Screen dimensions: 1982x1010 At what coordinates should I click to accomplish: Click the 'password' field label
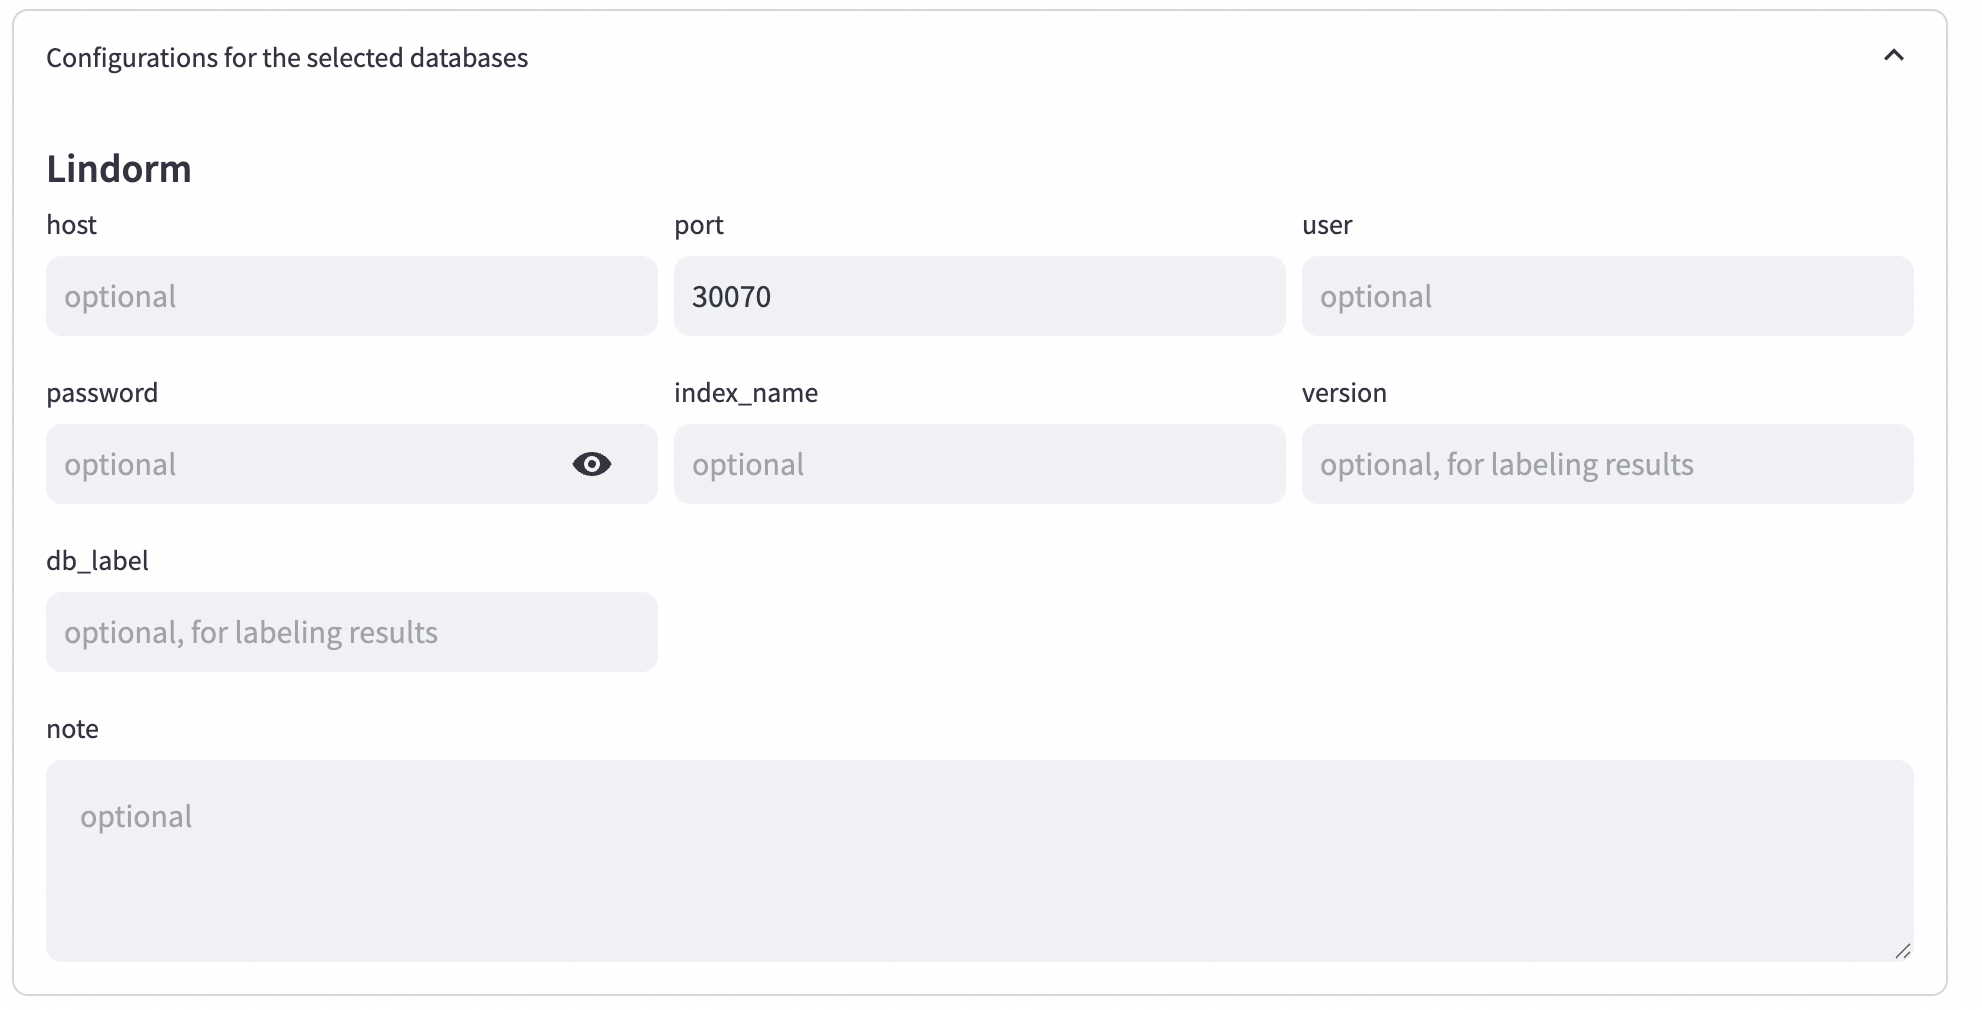coord(102,393)
